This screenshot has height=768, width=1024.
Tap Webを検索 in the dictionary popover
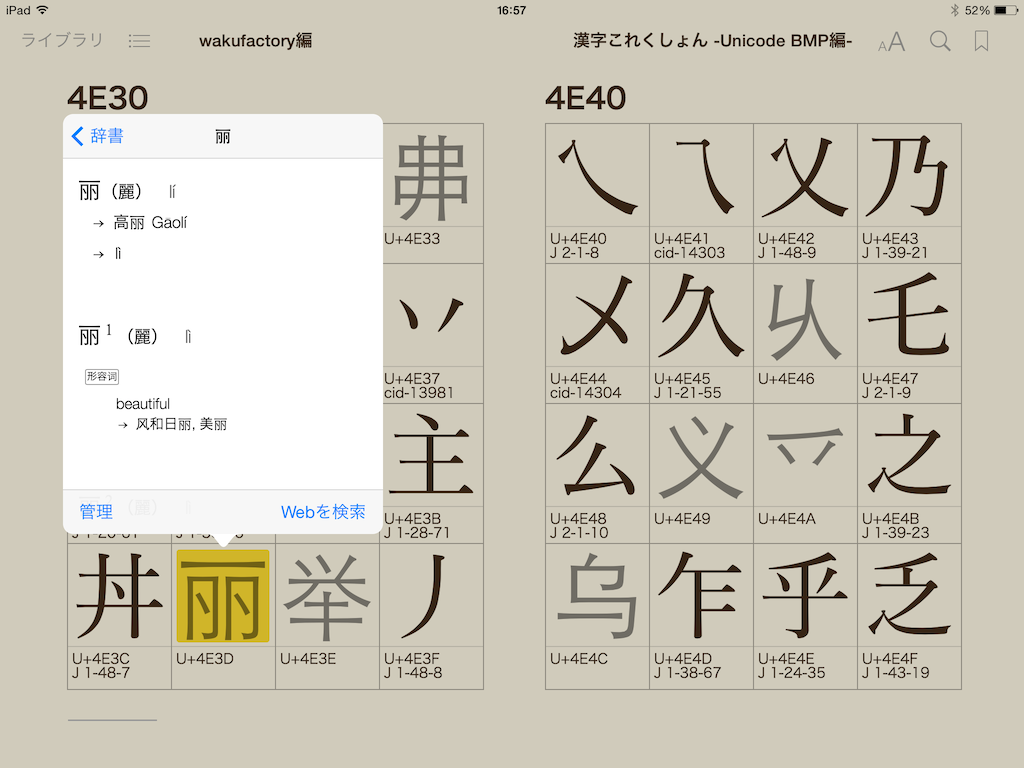coord(323,512)
